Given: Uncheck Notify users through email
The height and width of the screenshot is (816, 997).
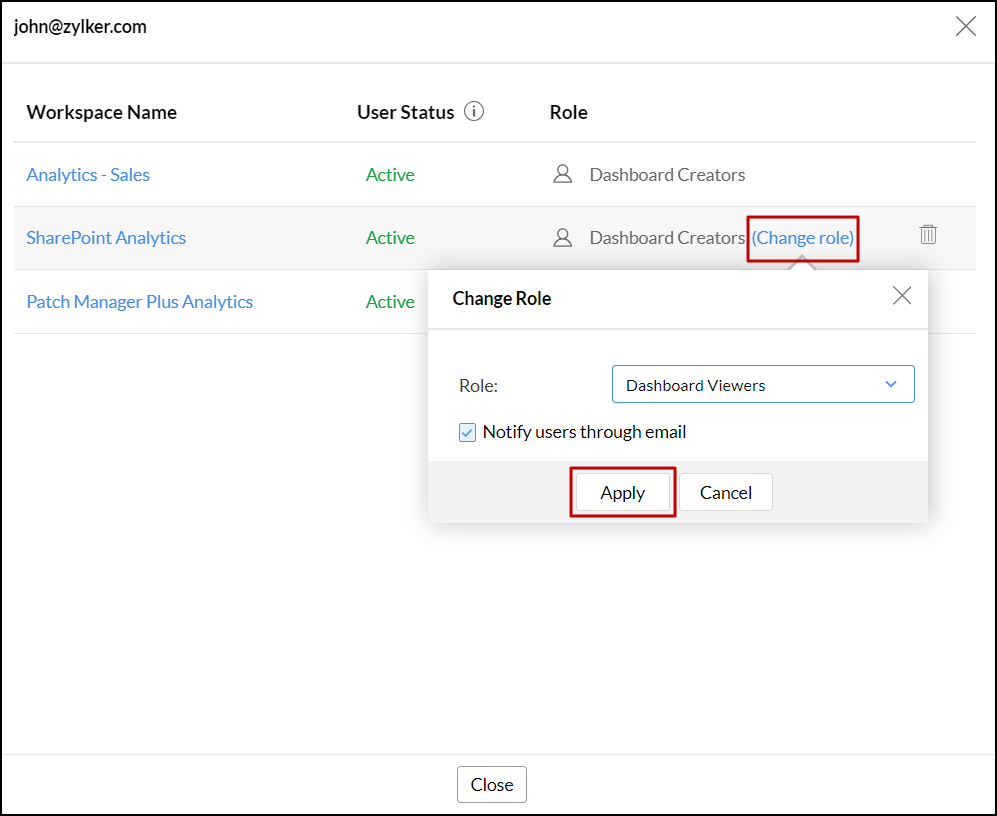Looking at the screenshot, I should pyautogui.click(x=468, y=433).
